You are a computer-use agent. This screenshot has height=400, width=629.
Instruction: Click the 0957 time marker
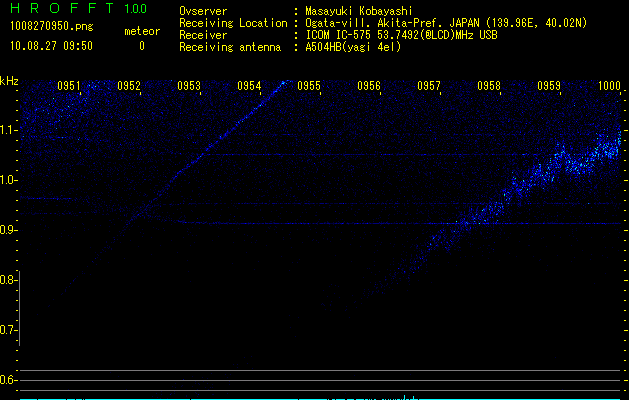[429, 86]
